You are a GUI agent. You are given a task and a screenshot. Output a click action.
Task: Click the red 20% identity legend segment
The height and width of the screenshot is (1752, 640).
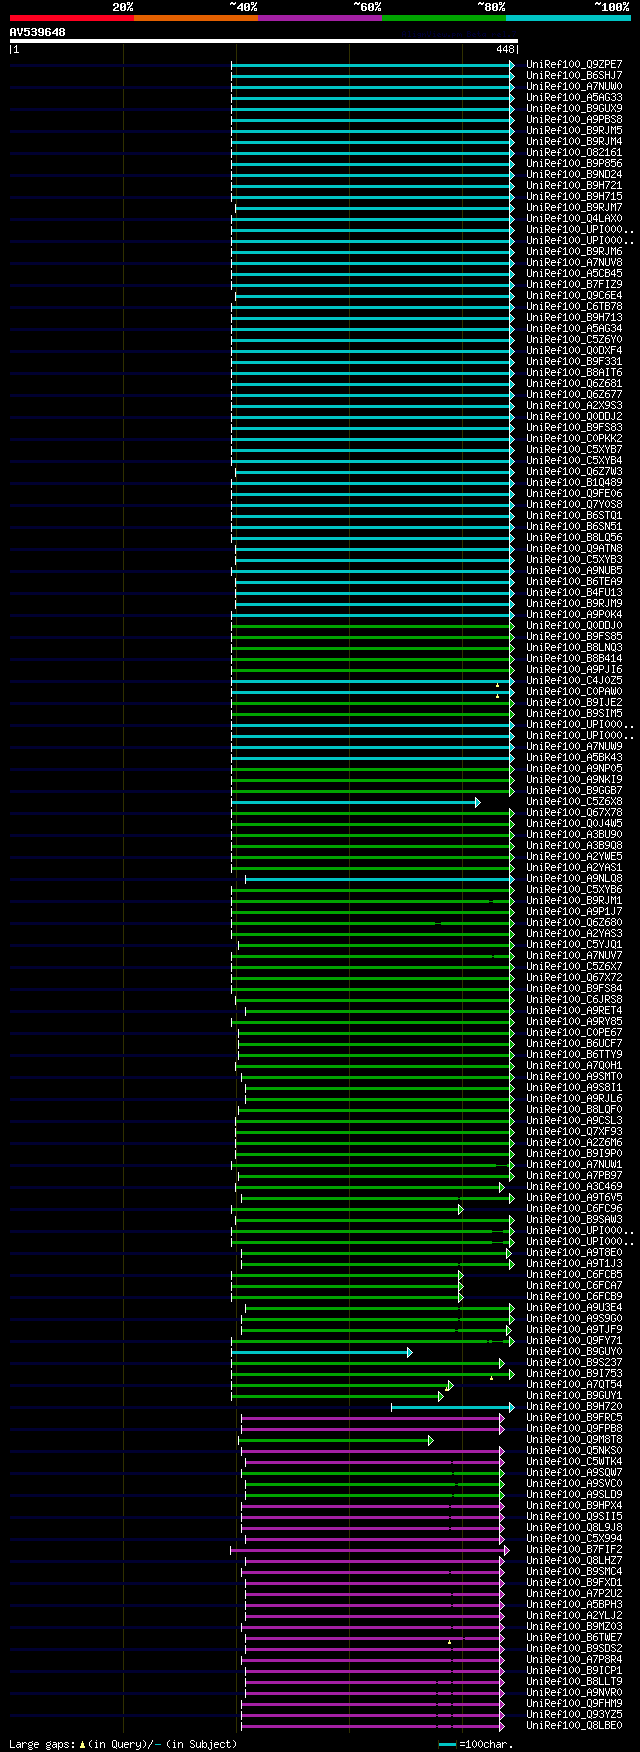71,18
